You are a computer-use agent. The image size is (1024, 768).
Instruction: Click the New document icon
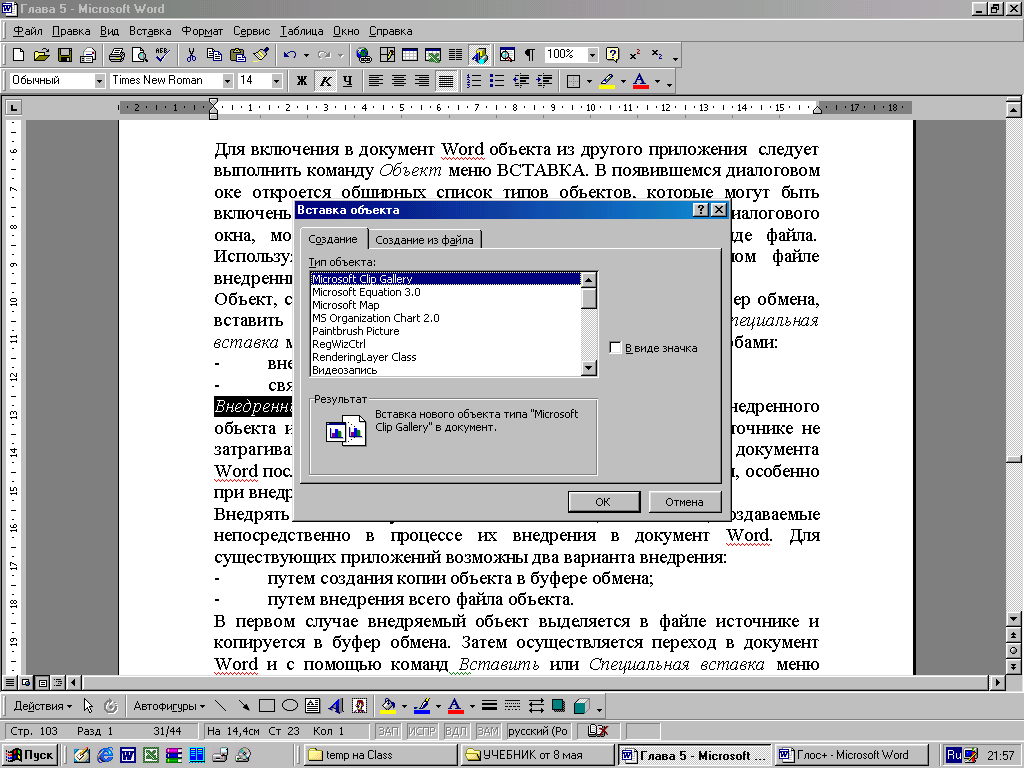tap(18, 55)
